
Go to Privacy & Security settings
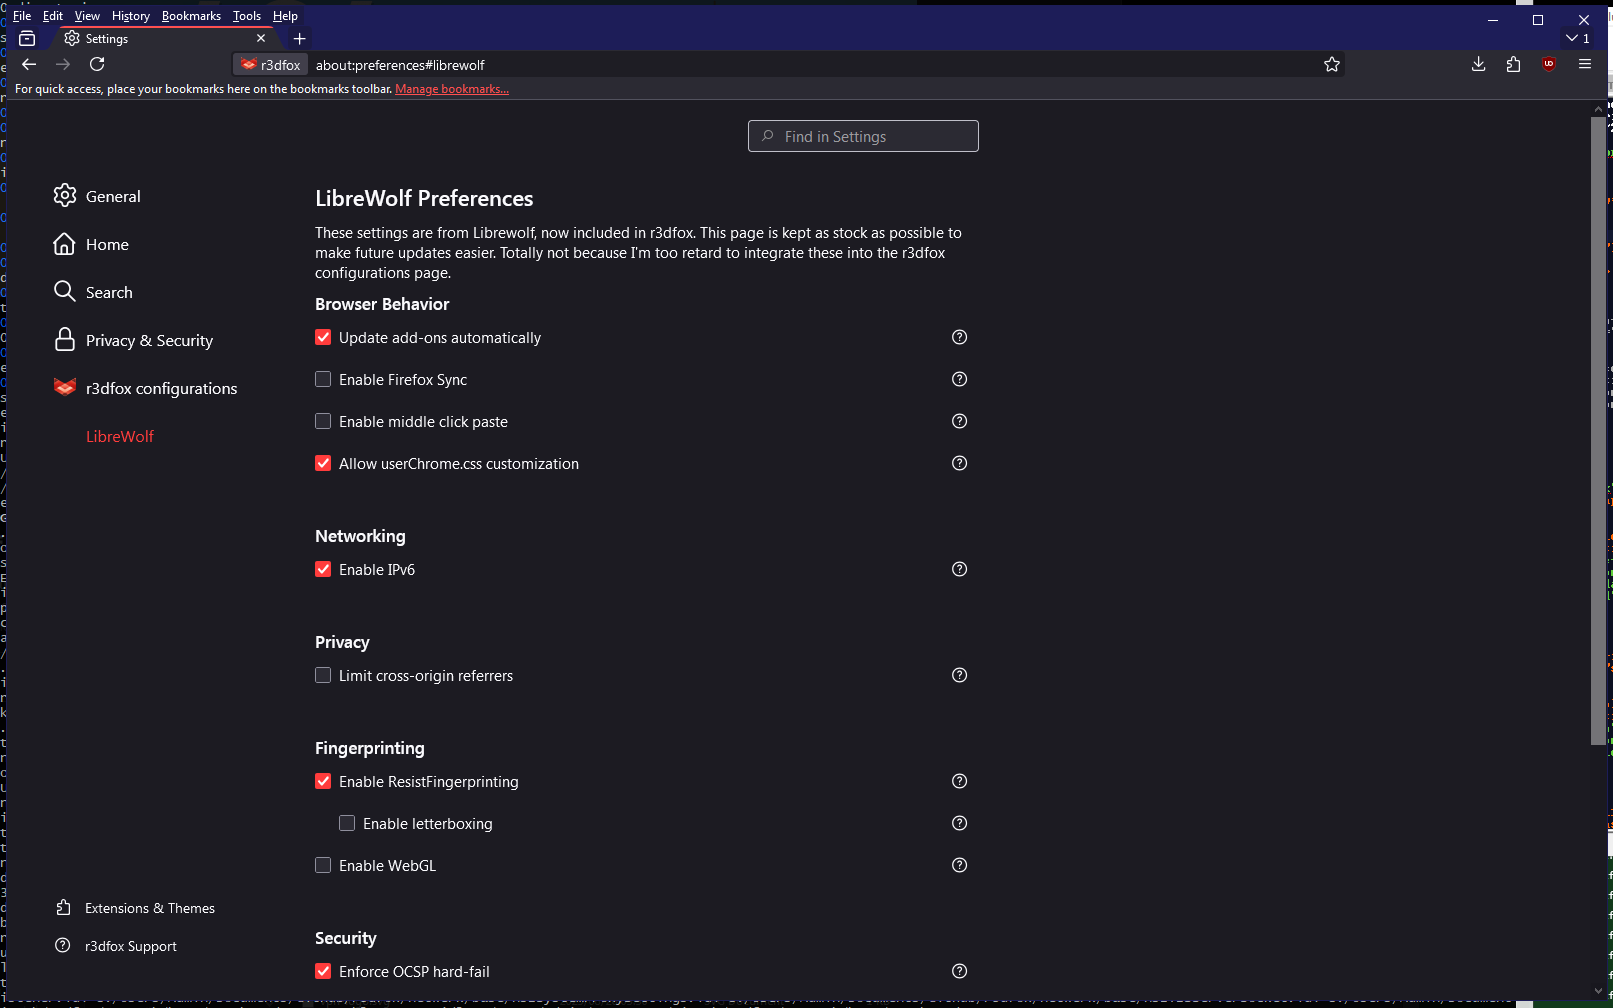[x=149, y=340]
